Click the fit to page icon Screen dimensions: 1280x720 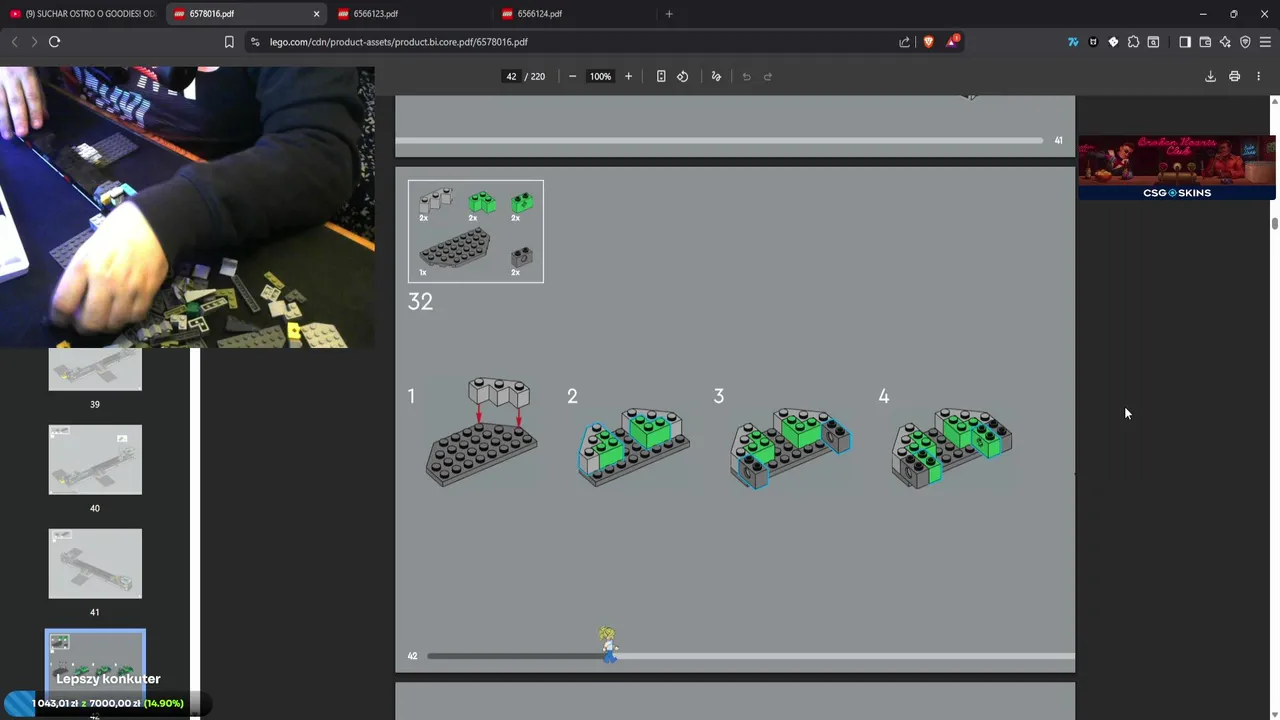661,76
